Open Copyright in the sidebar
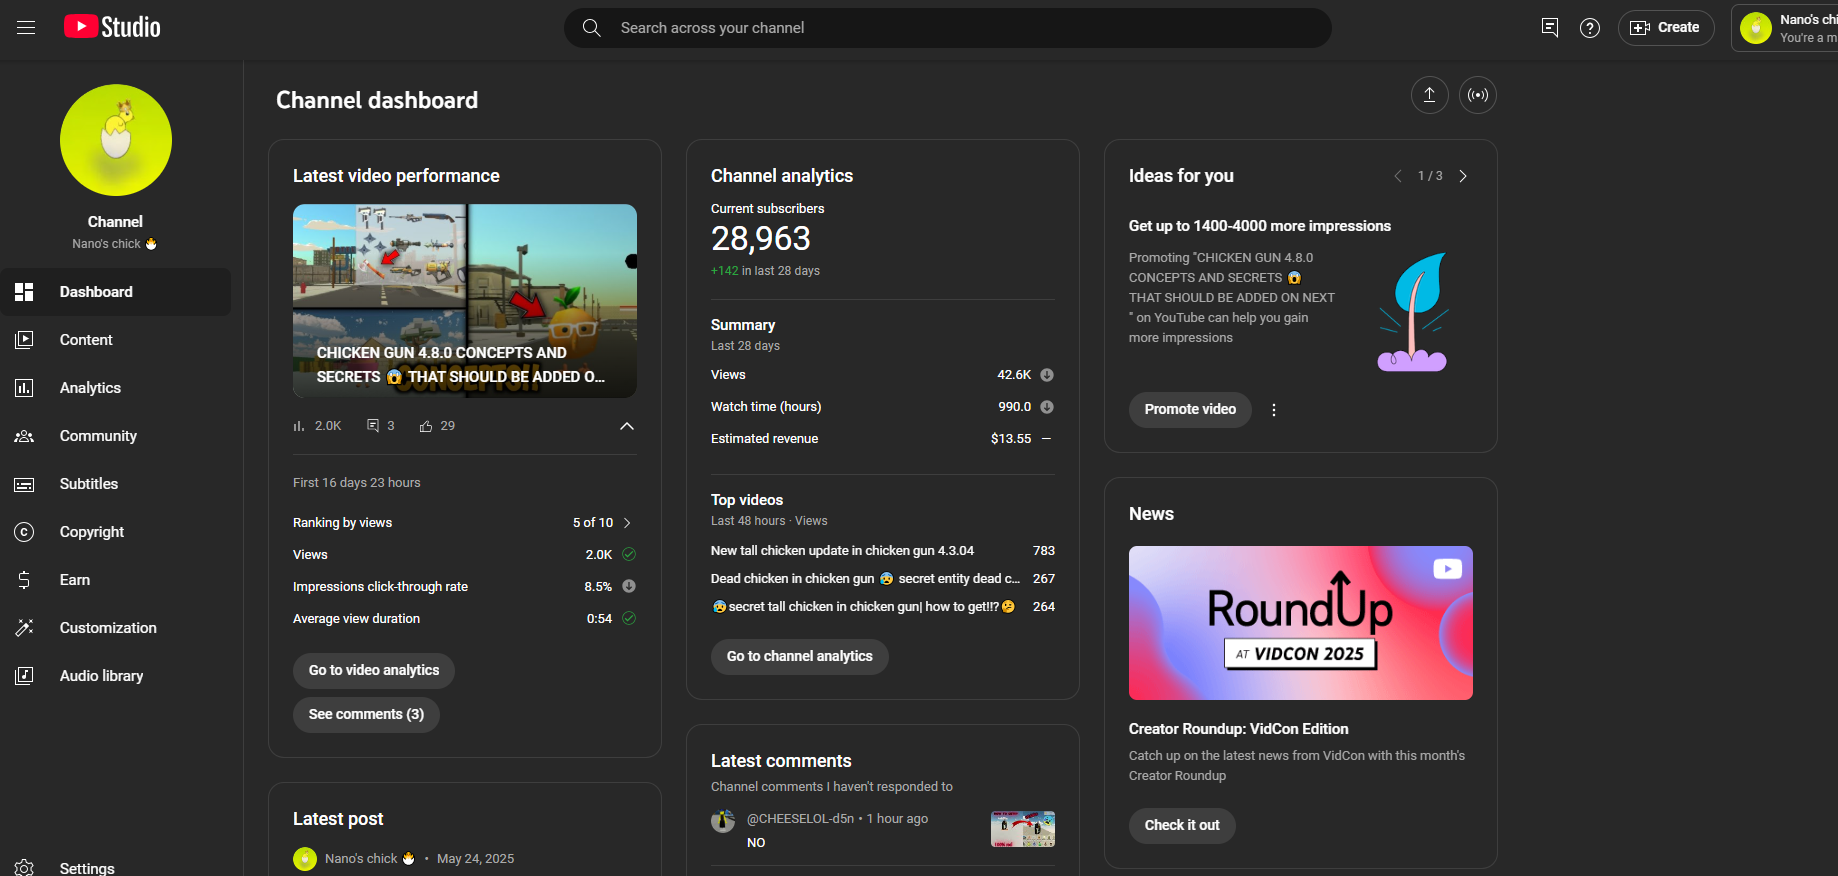The image size is (1838, 876). (116, 532)
